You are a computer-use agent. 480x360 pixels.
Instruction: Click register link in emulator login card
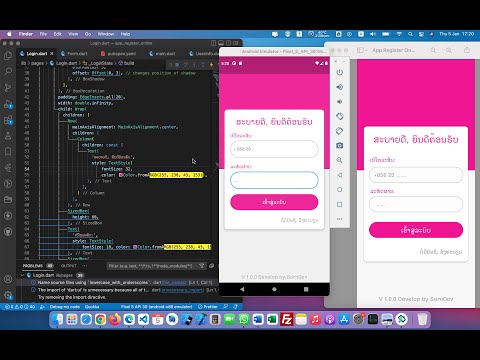[299, 220]
